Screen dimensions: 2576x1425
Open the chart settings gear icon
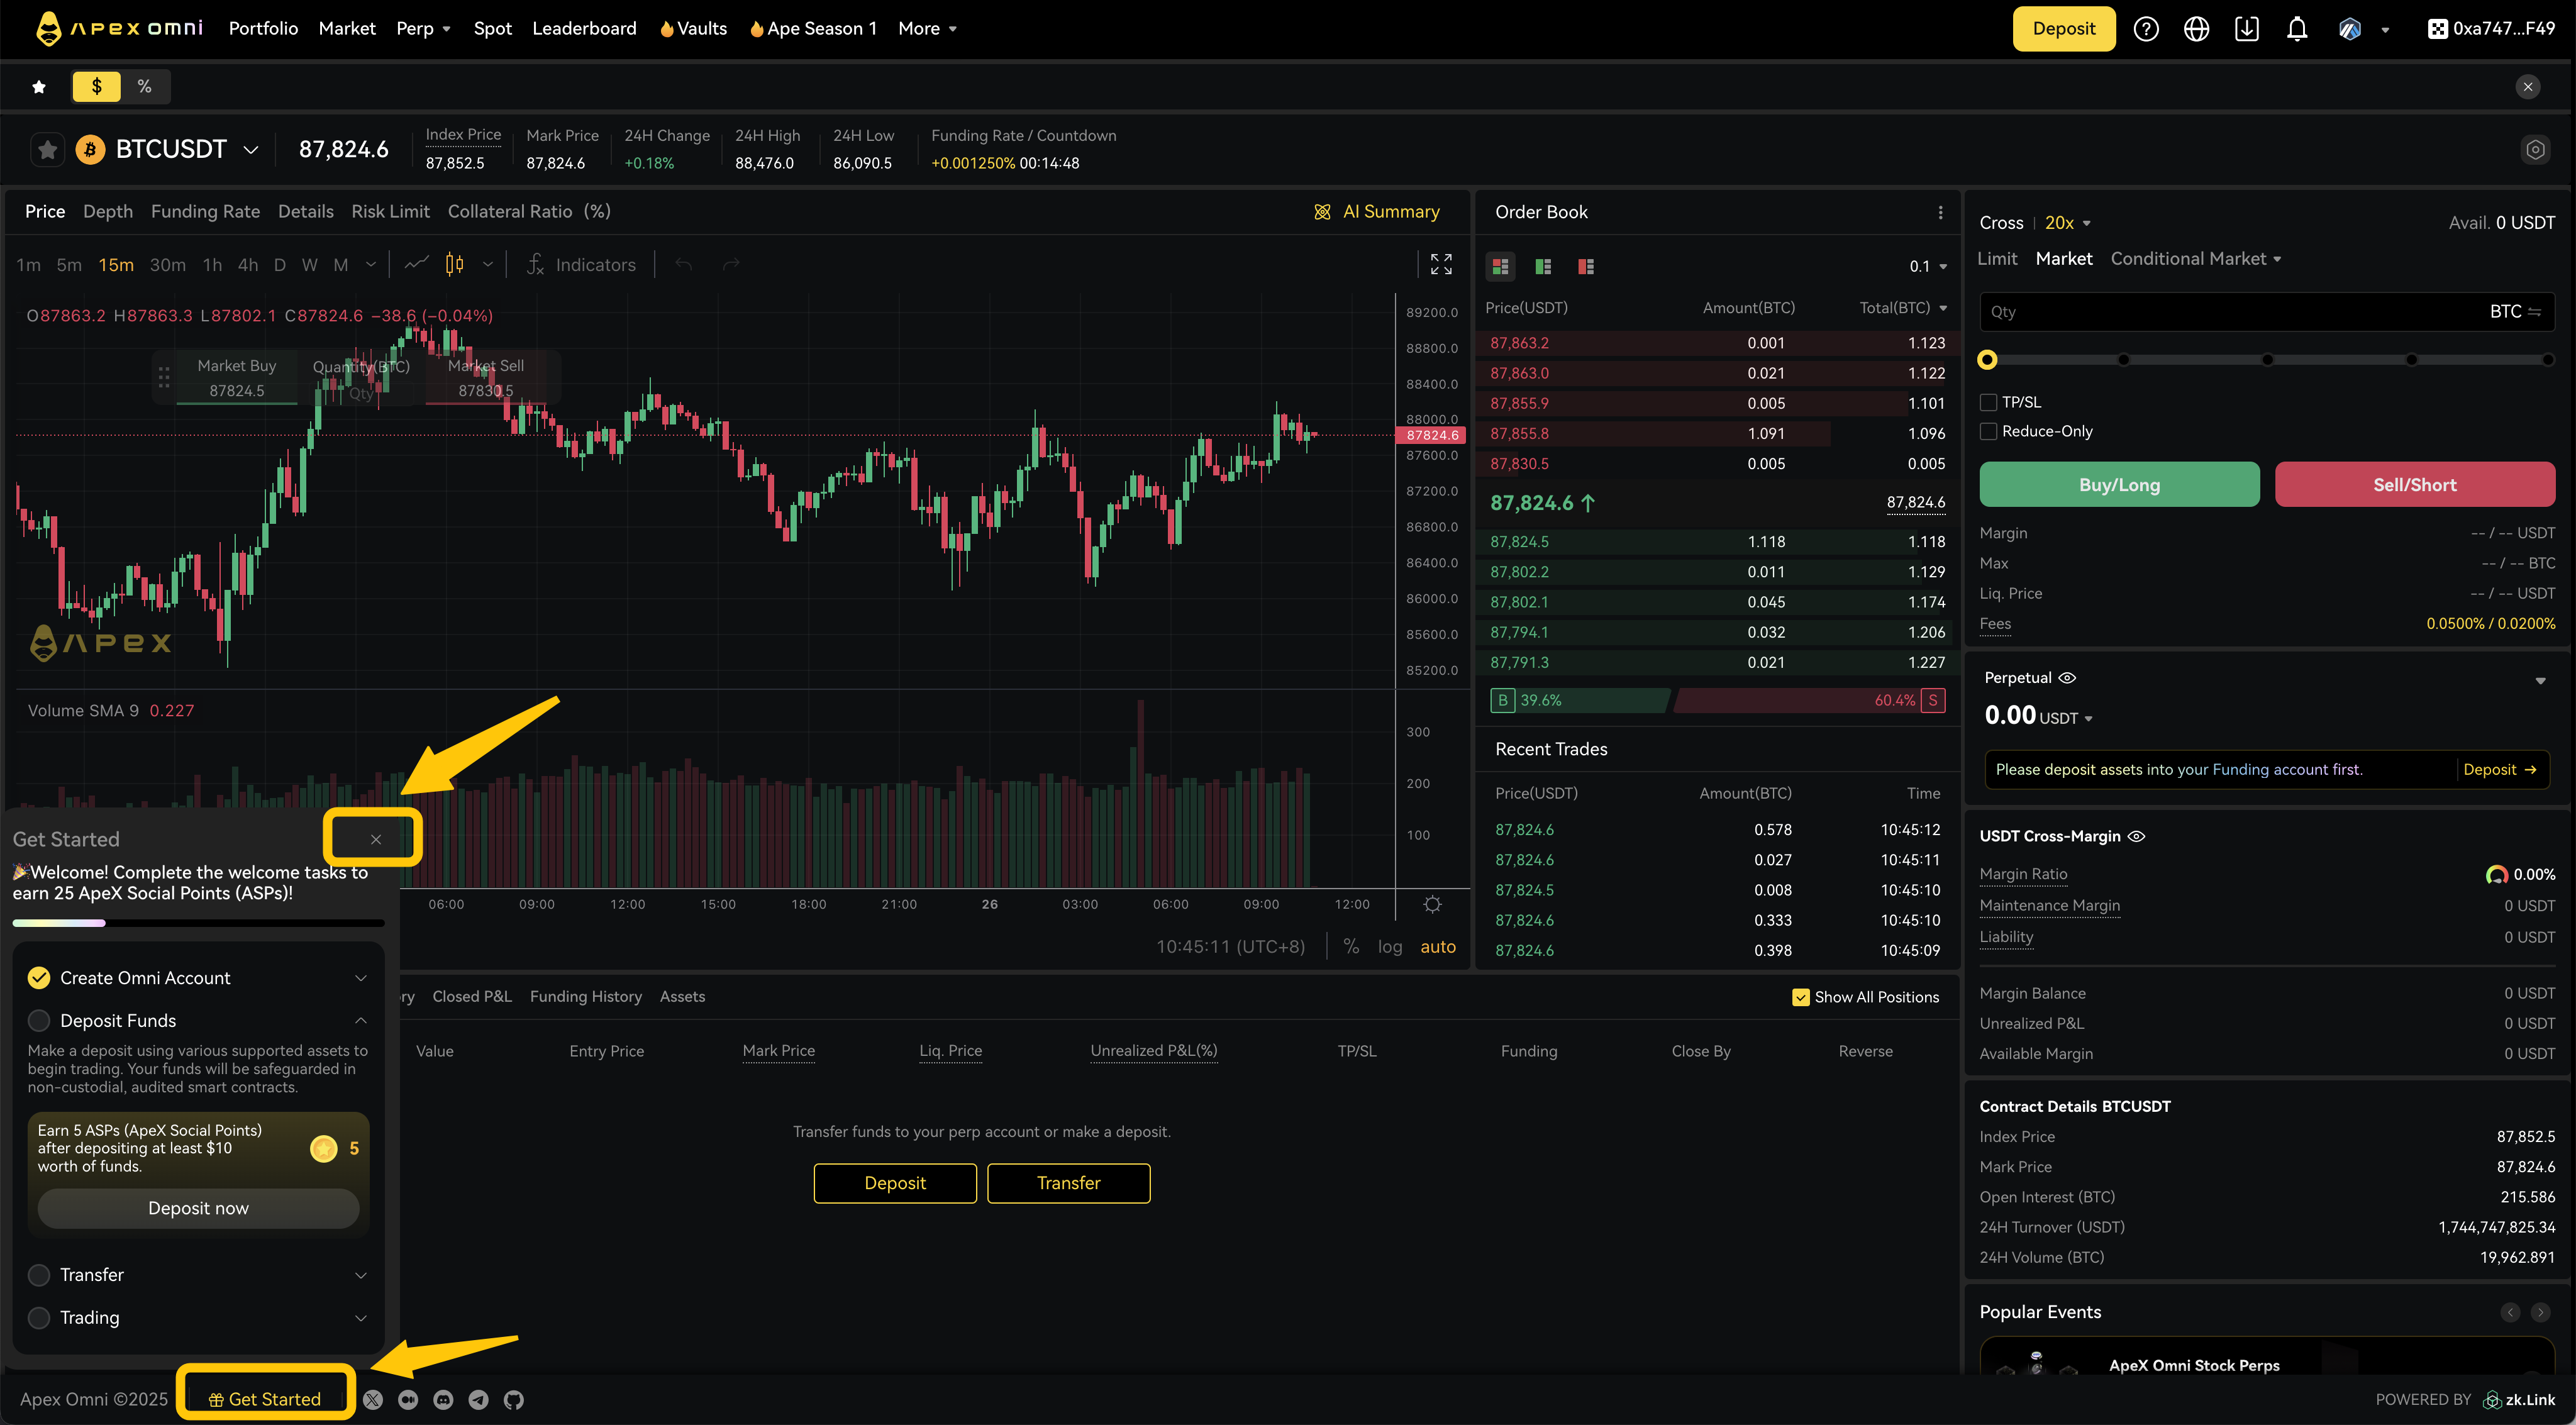[1432, 904]
